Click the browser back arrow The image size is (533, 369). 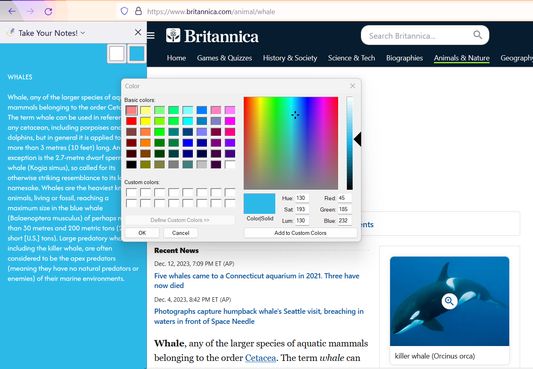click(x=12, y=12)
